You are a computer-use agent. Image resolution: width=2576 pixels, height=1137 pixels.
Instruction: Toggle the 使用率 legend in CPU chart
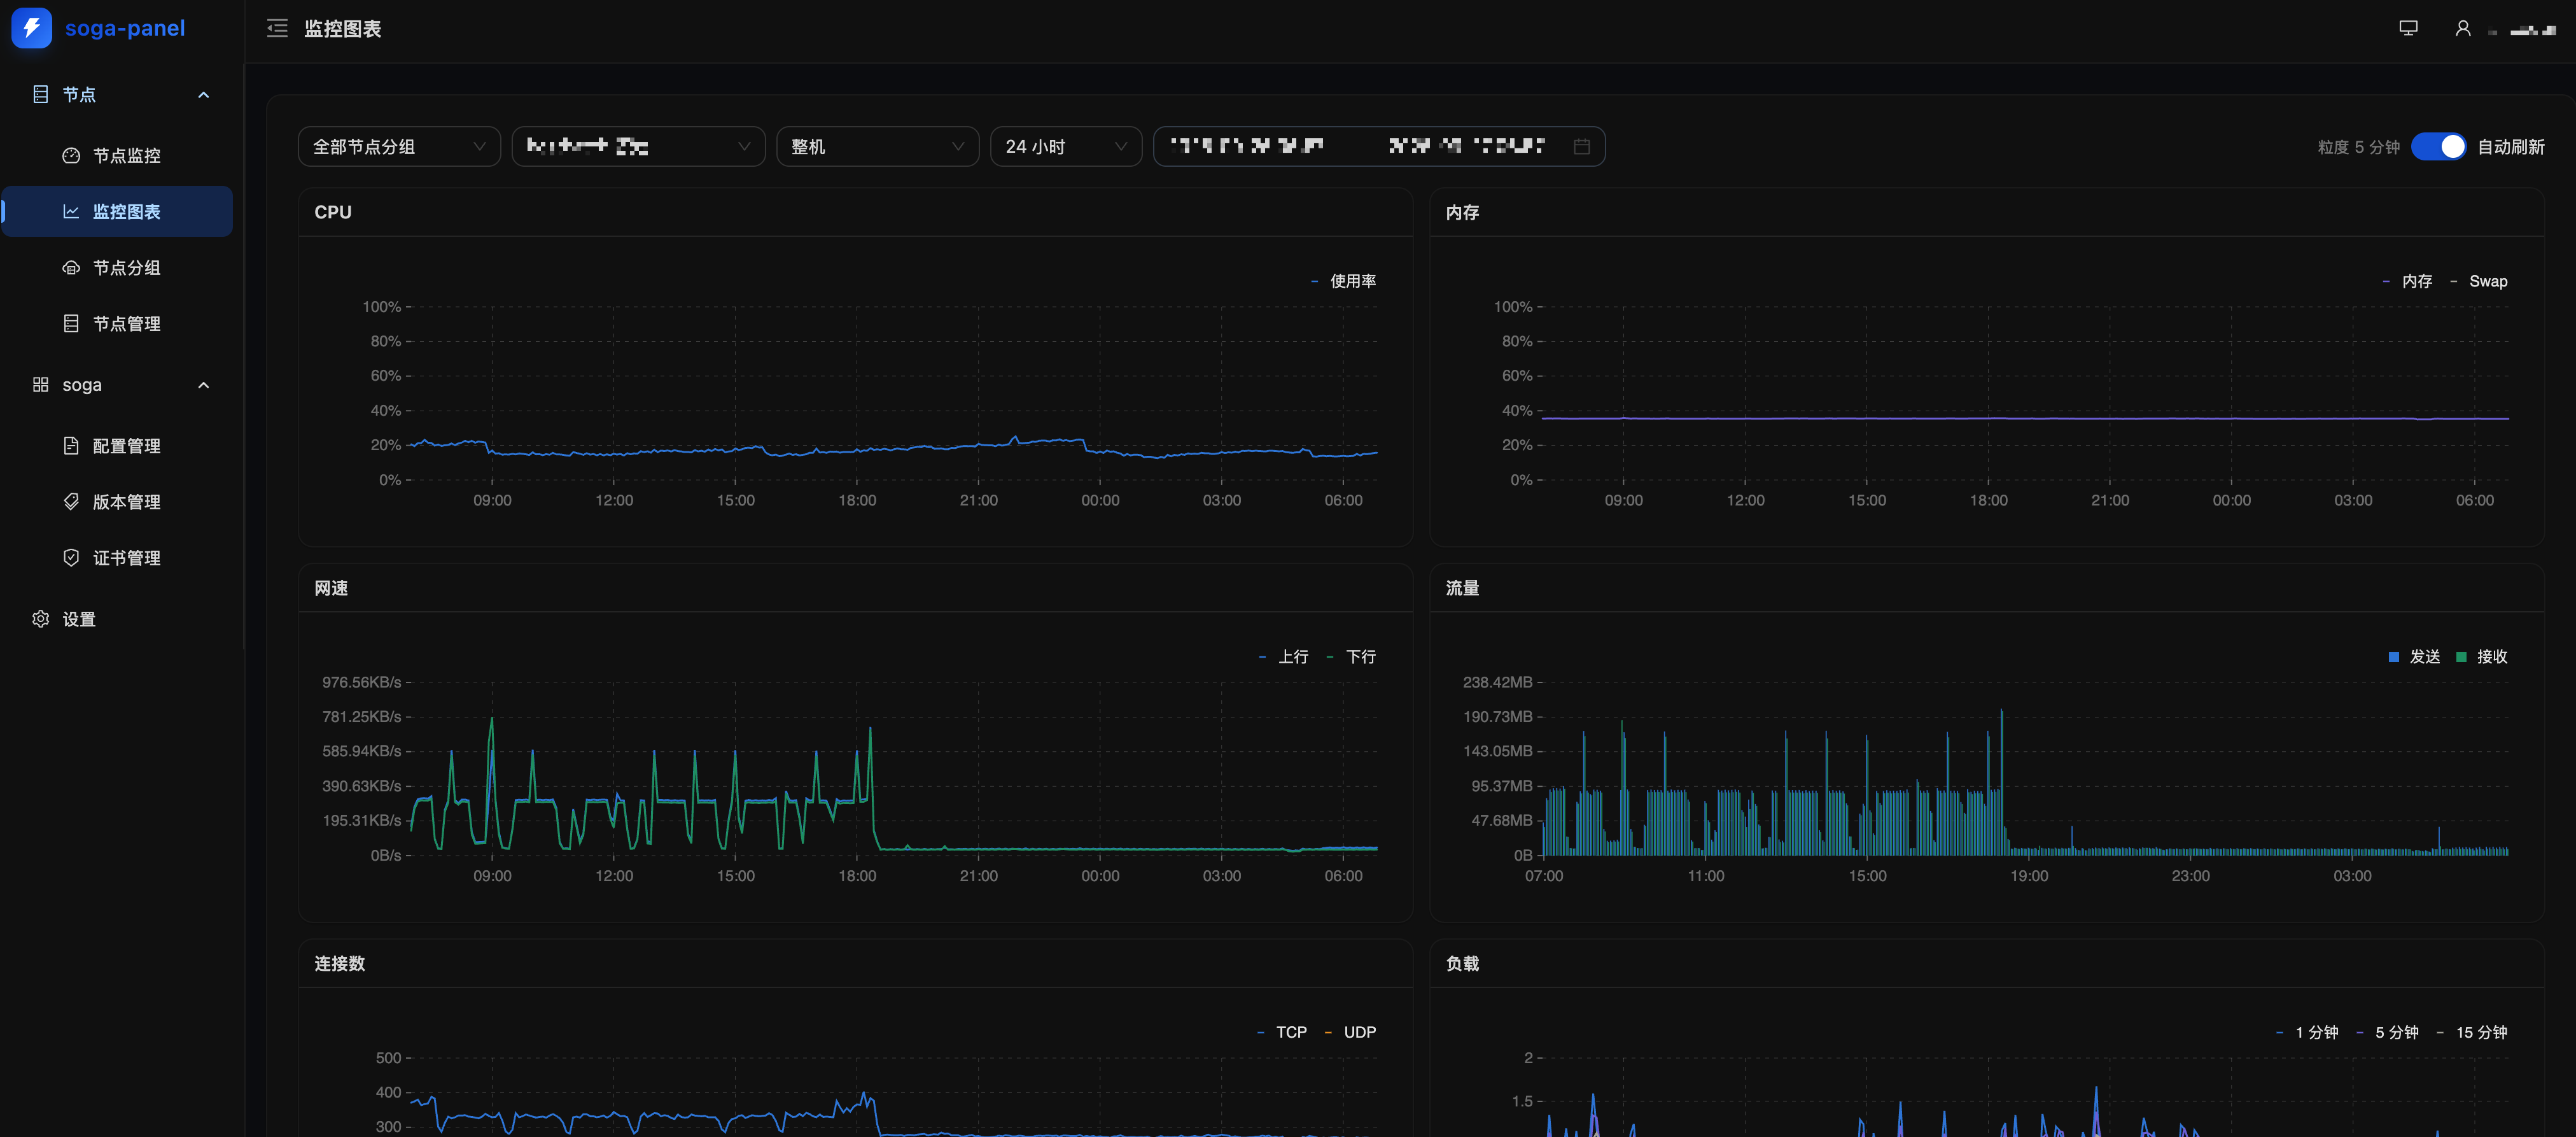(1343, 281)
